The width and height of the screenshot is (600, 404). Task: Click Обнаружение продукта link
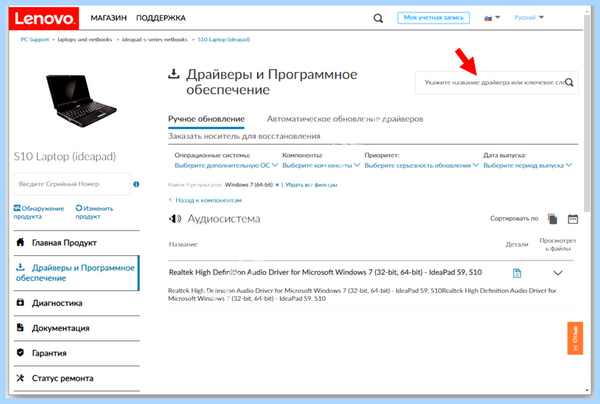(x=39, y=212)
